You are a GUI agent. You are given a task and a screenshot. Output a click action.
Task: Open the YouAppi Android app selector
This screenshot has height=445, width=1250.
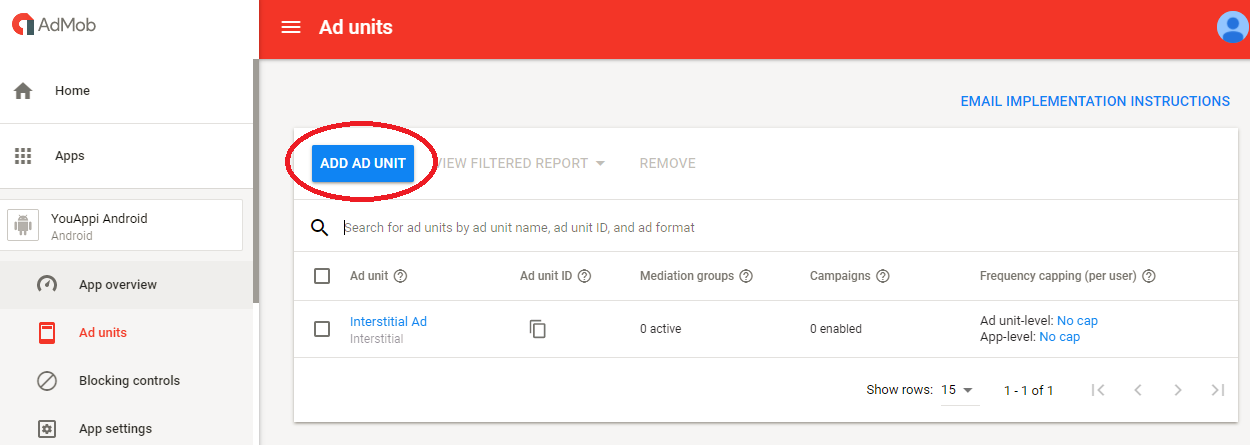[x=125, y=226]
